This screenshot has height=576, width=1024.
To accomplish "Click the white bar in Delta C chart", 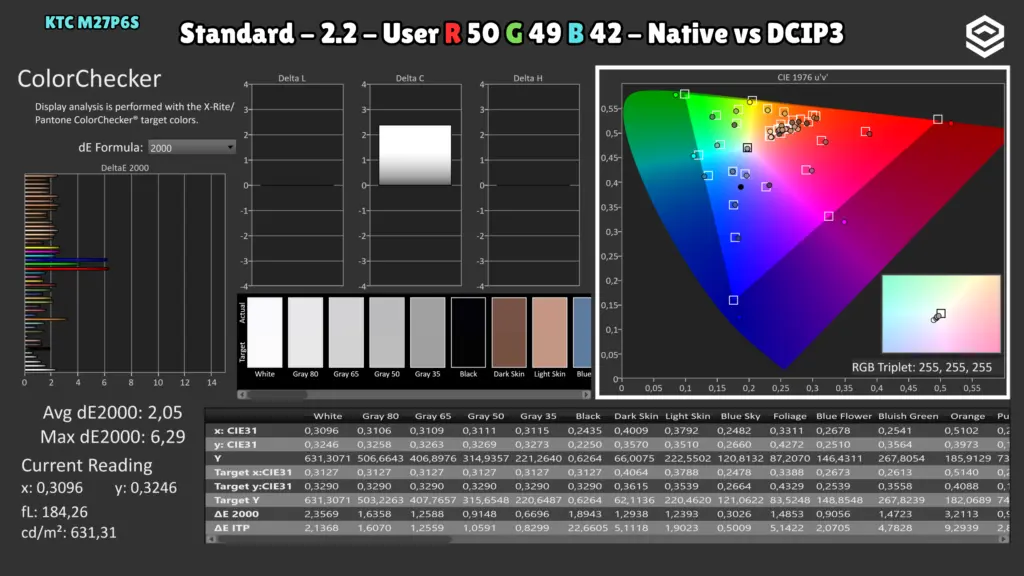I will [x=415, y=155].
